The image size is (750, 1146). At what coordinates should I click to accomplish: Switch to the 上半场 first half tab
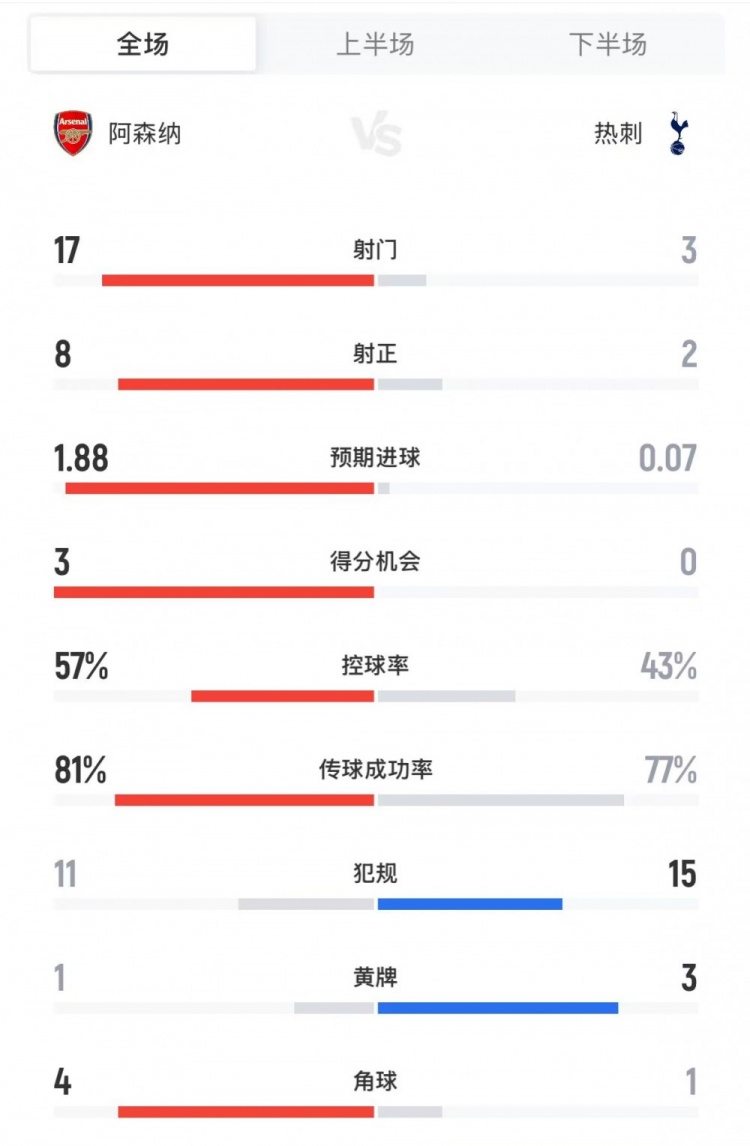pyautogui.click(x=375, y=44)
